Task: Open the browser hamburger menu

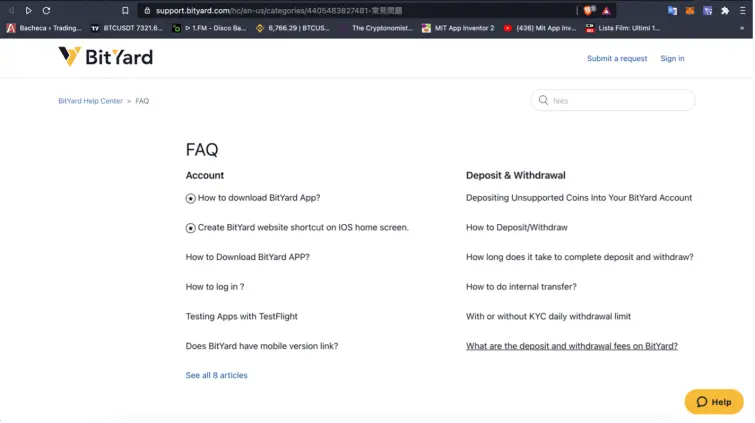Action: coord(742,11)
